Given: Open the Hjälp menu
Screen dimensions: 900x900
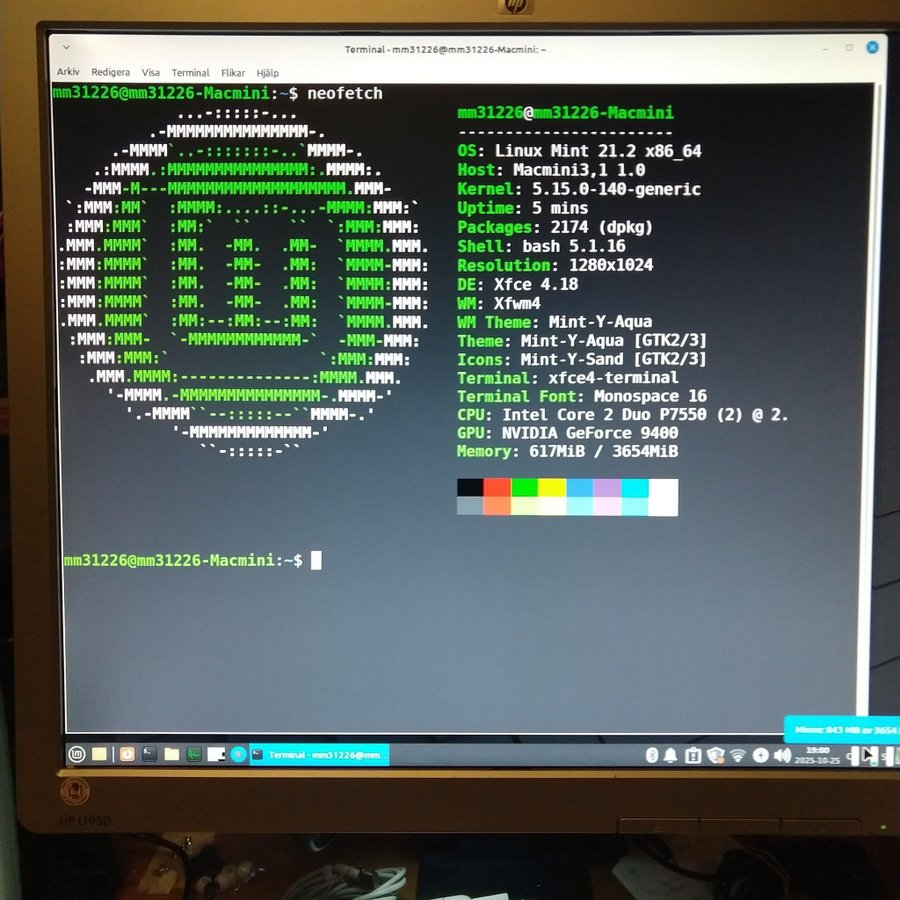Looking at the screenshot, I should click(268, 73).
